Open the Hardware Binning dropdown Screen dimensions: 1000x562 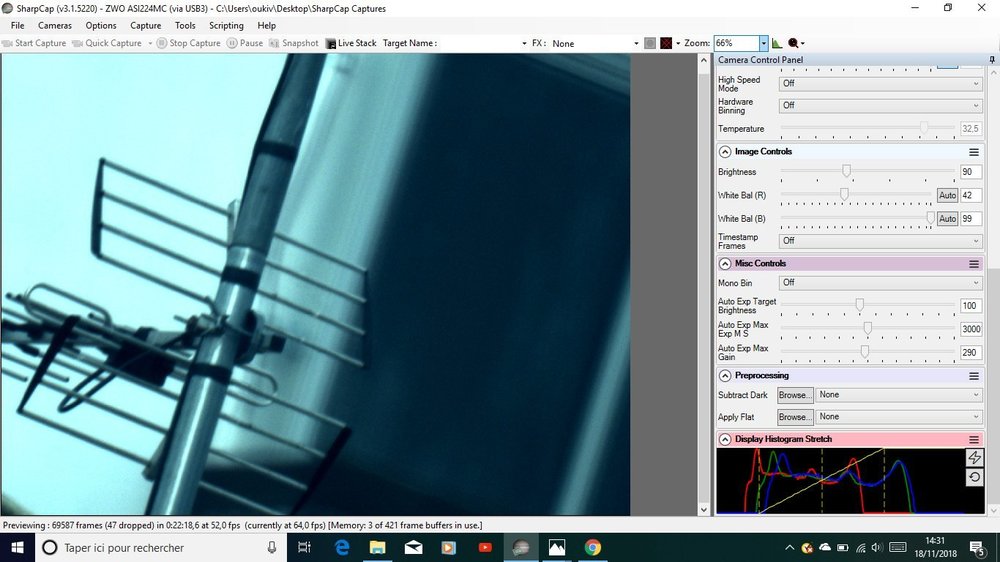pyautogui.click(x=880, y=105)
